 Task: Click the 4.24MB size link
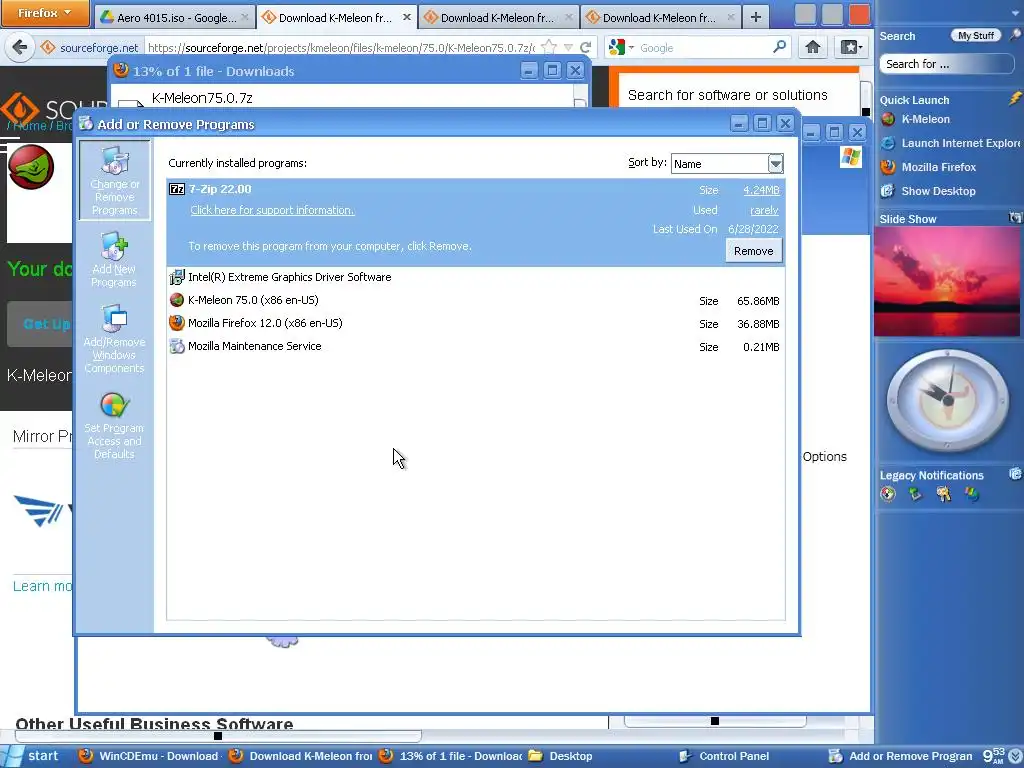pyautogui.click(x=761, y=190)
